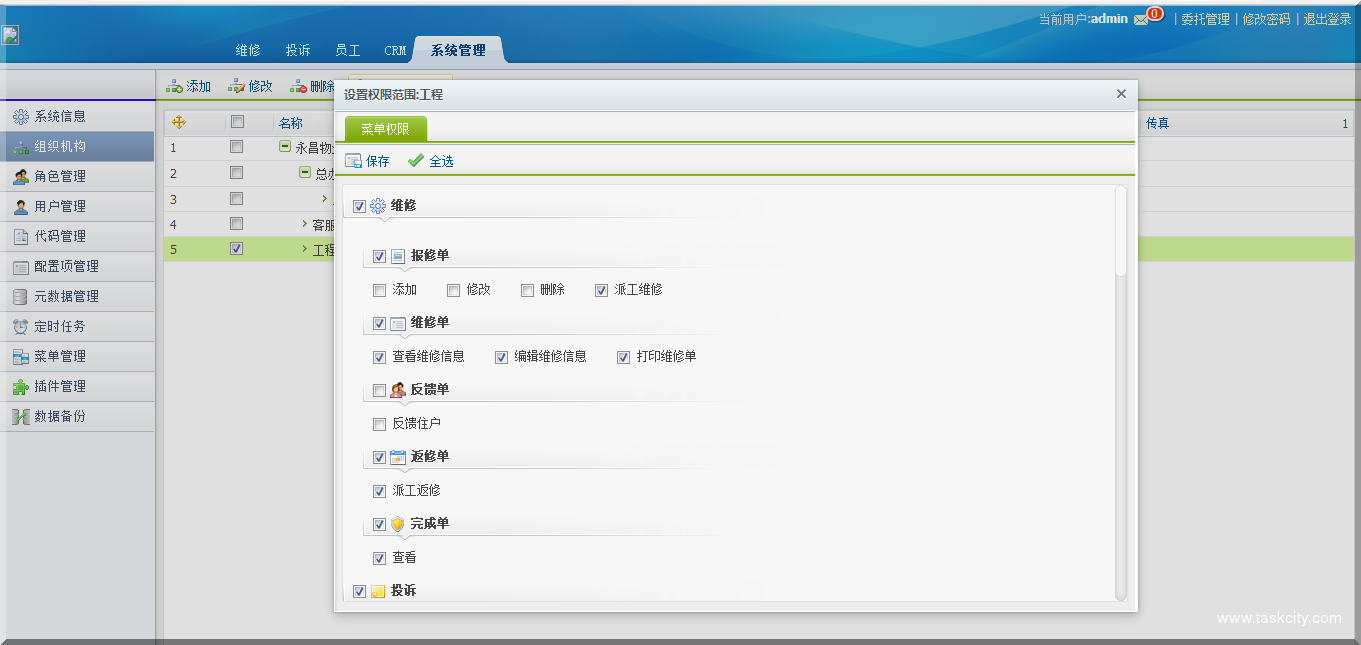Click the 添加 toolbar button in the grid

(x=188, y=86)
